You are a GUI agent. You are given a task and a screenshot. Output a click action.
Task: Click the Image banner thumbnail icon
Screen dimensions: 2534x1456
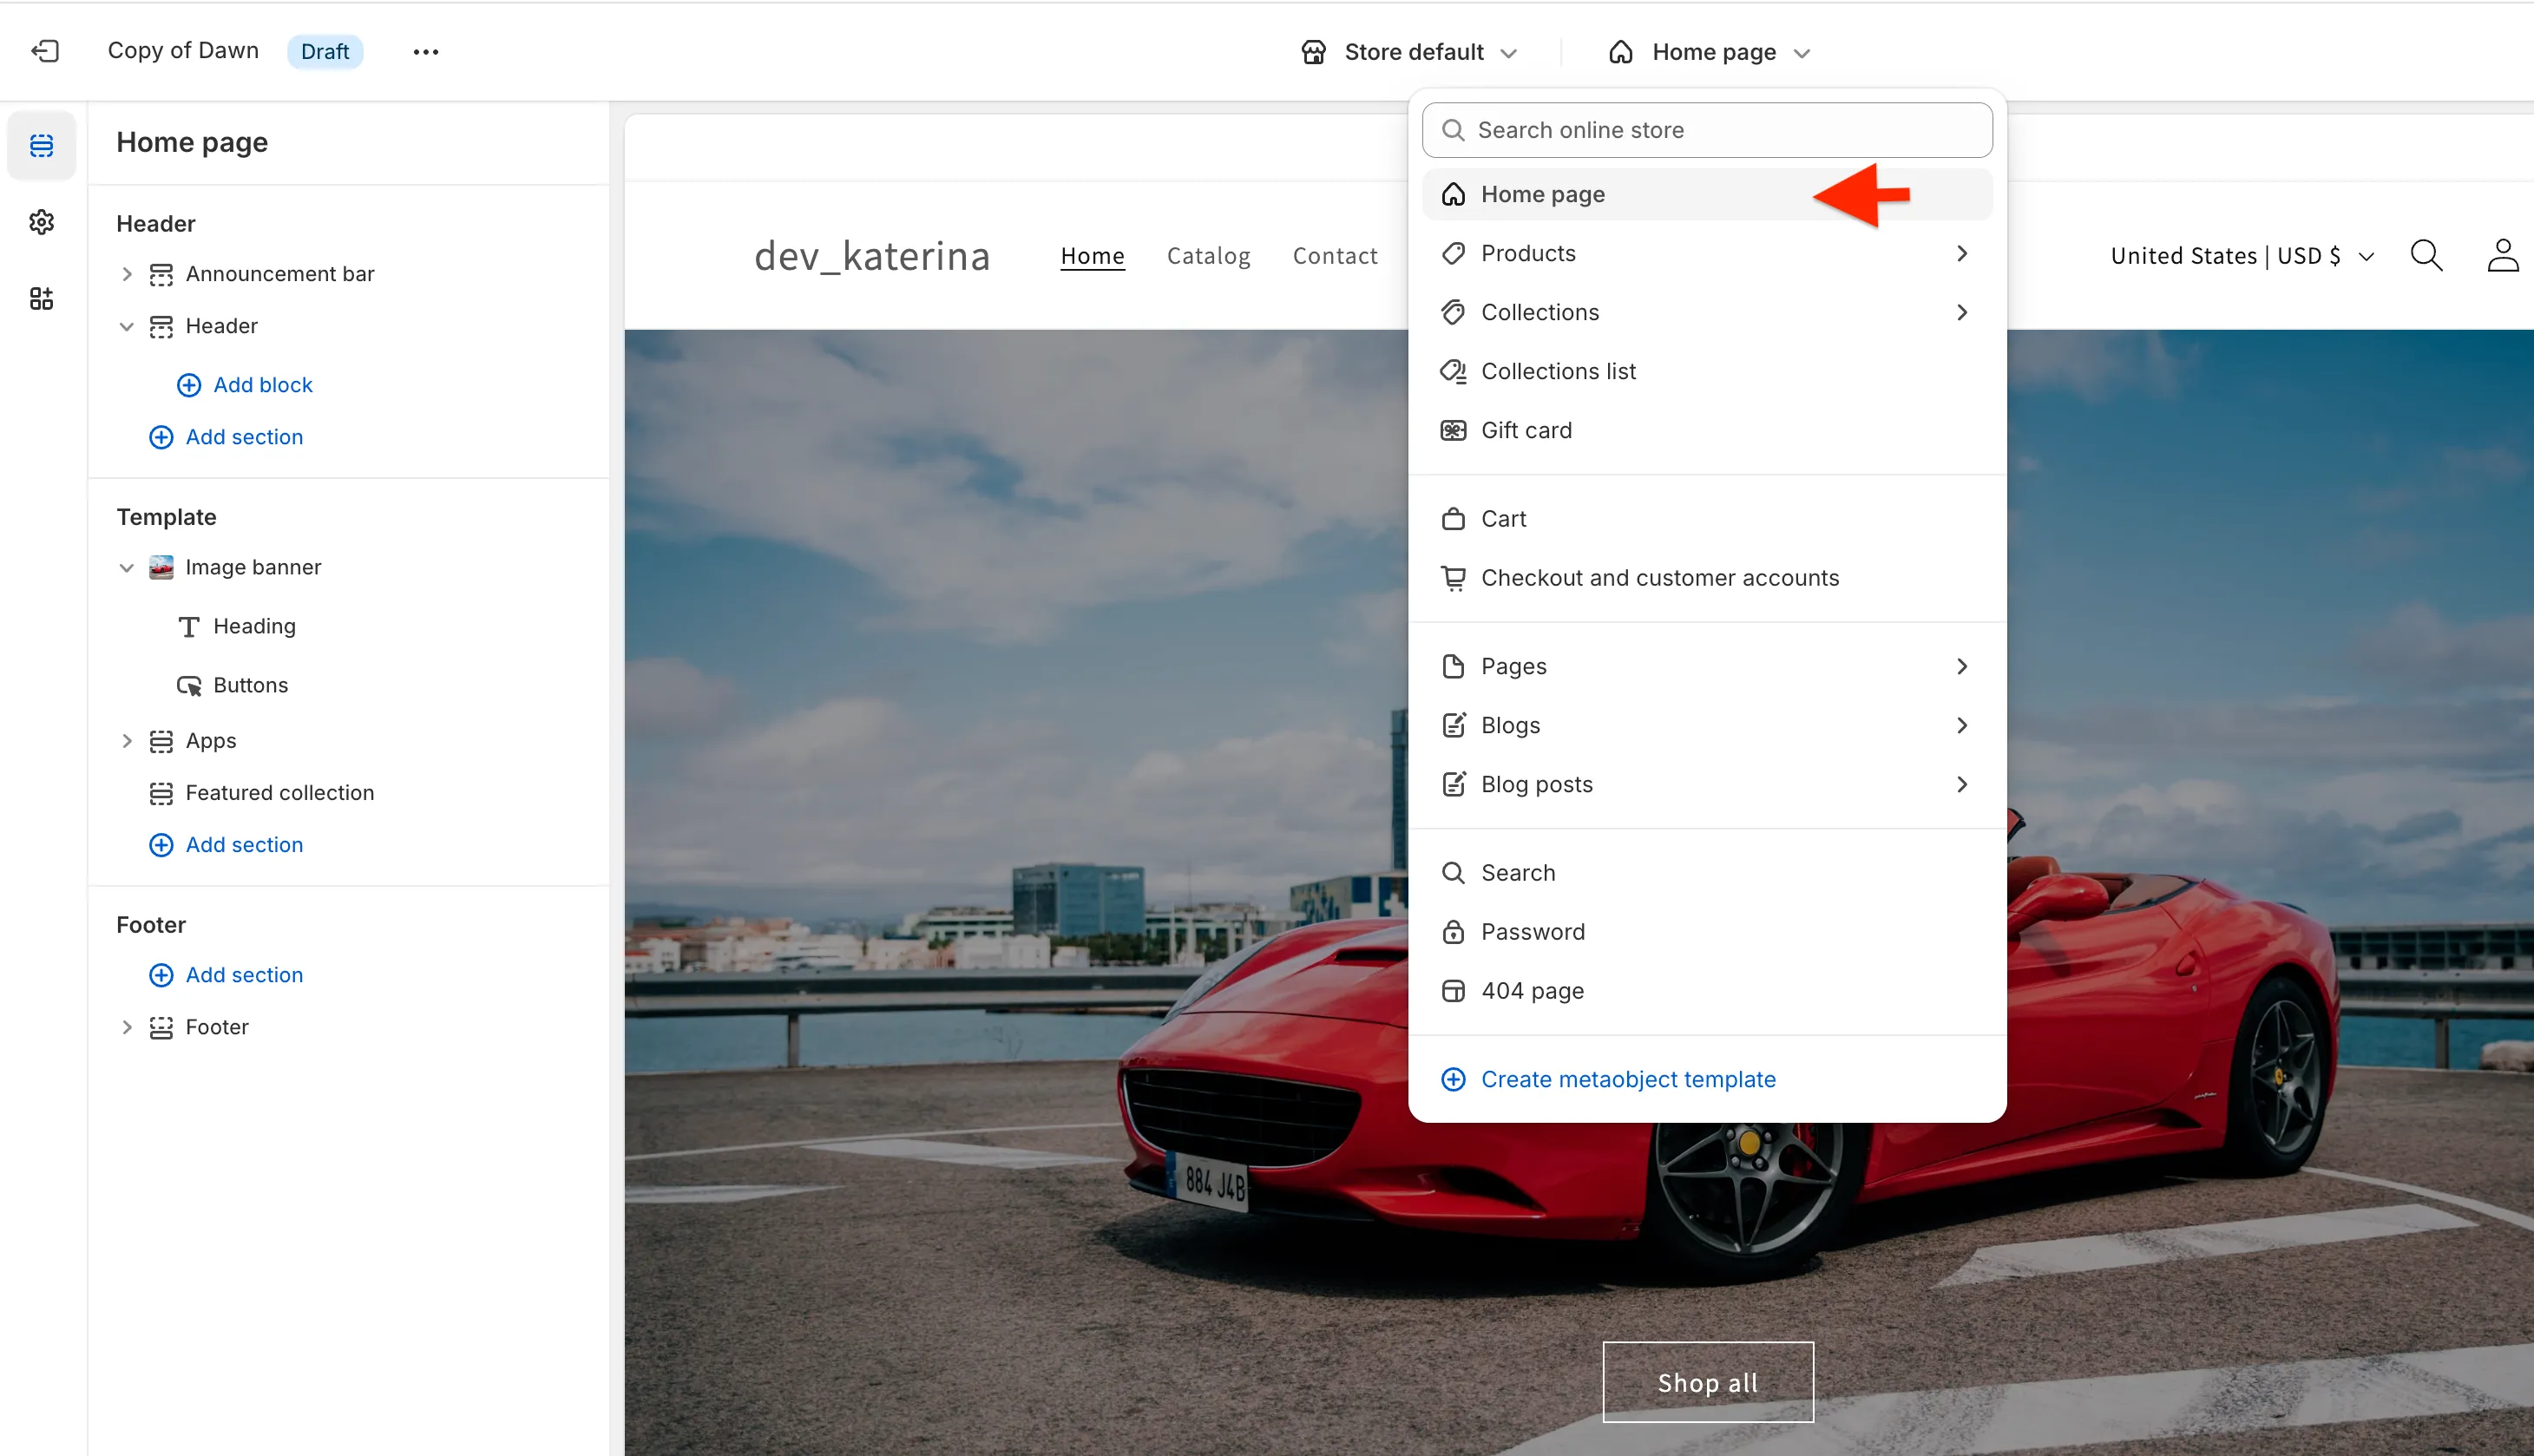point(161,567)
